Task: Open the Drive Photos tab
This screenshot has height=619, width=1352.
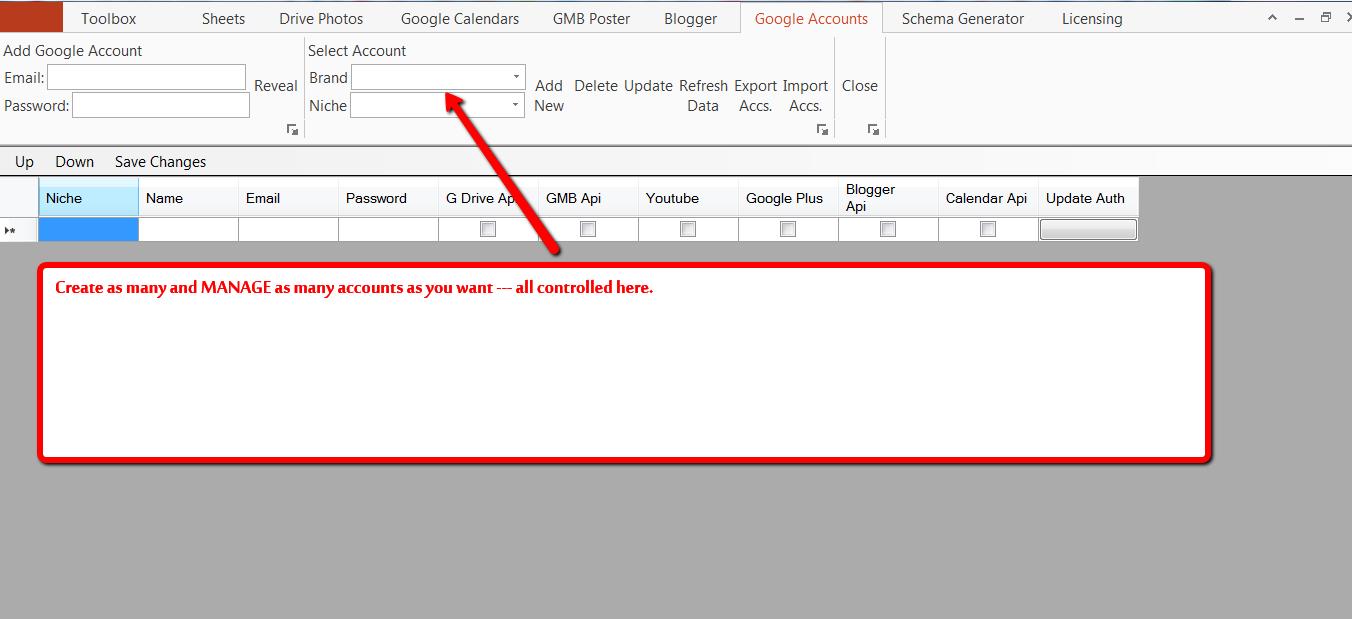Action: (322, 18)
